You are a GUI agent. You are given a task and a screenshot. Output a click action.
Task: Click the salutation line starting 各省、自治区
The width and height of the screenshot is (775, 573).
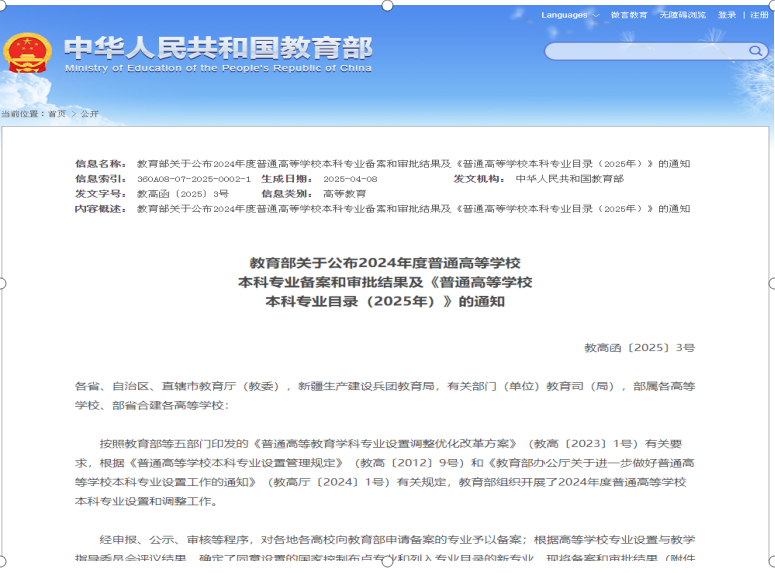pyautogui.click(x=385, y=396)
